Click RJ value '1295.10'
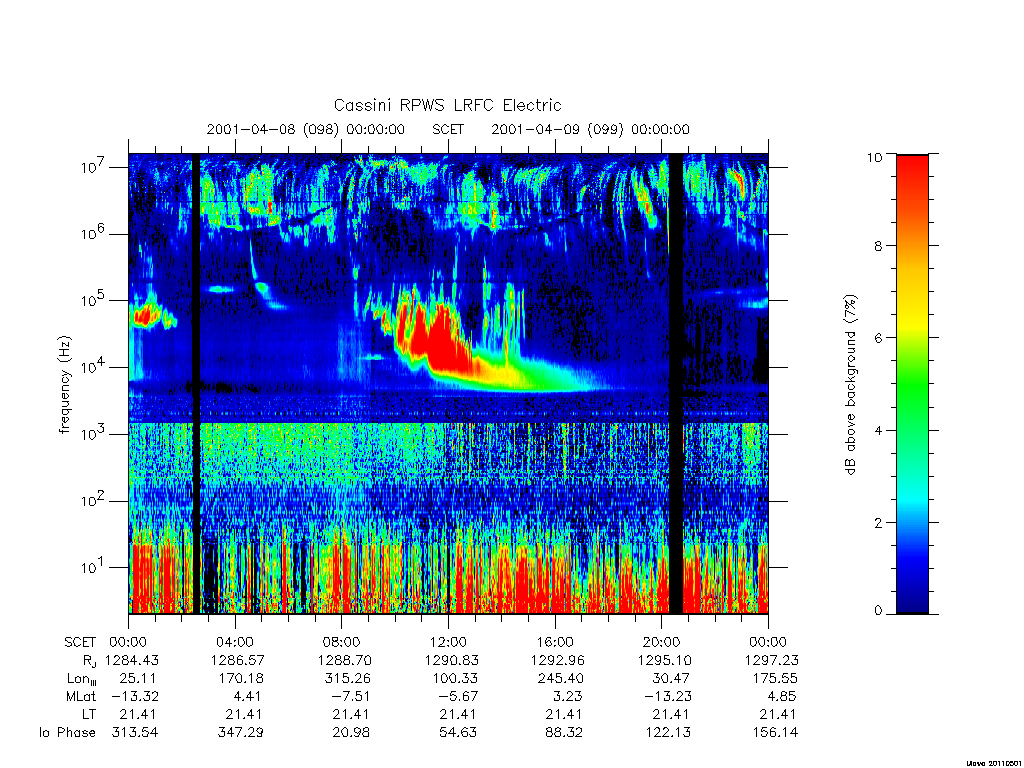 pos(665,661)
